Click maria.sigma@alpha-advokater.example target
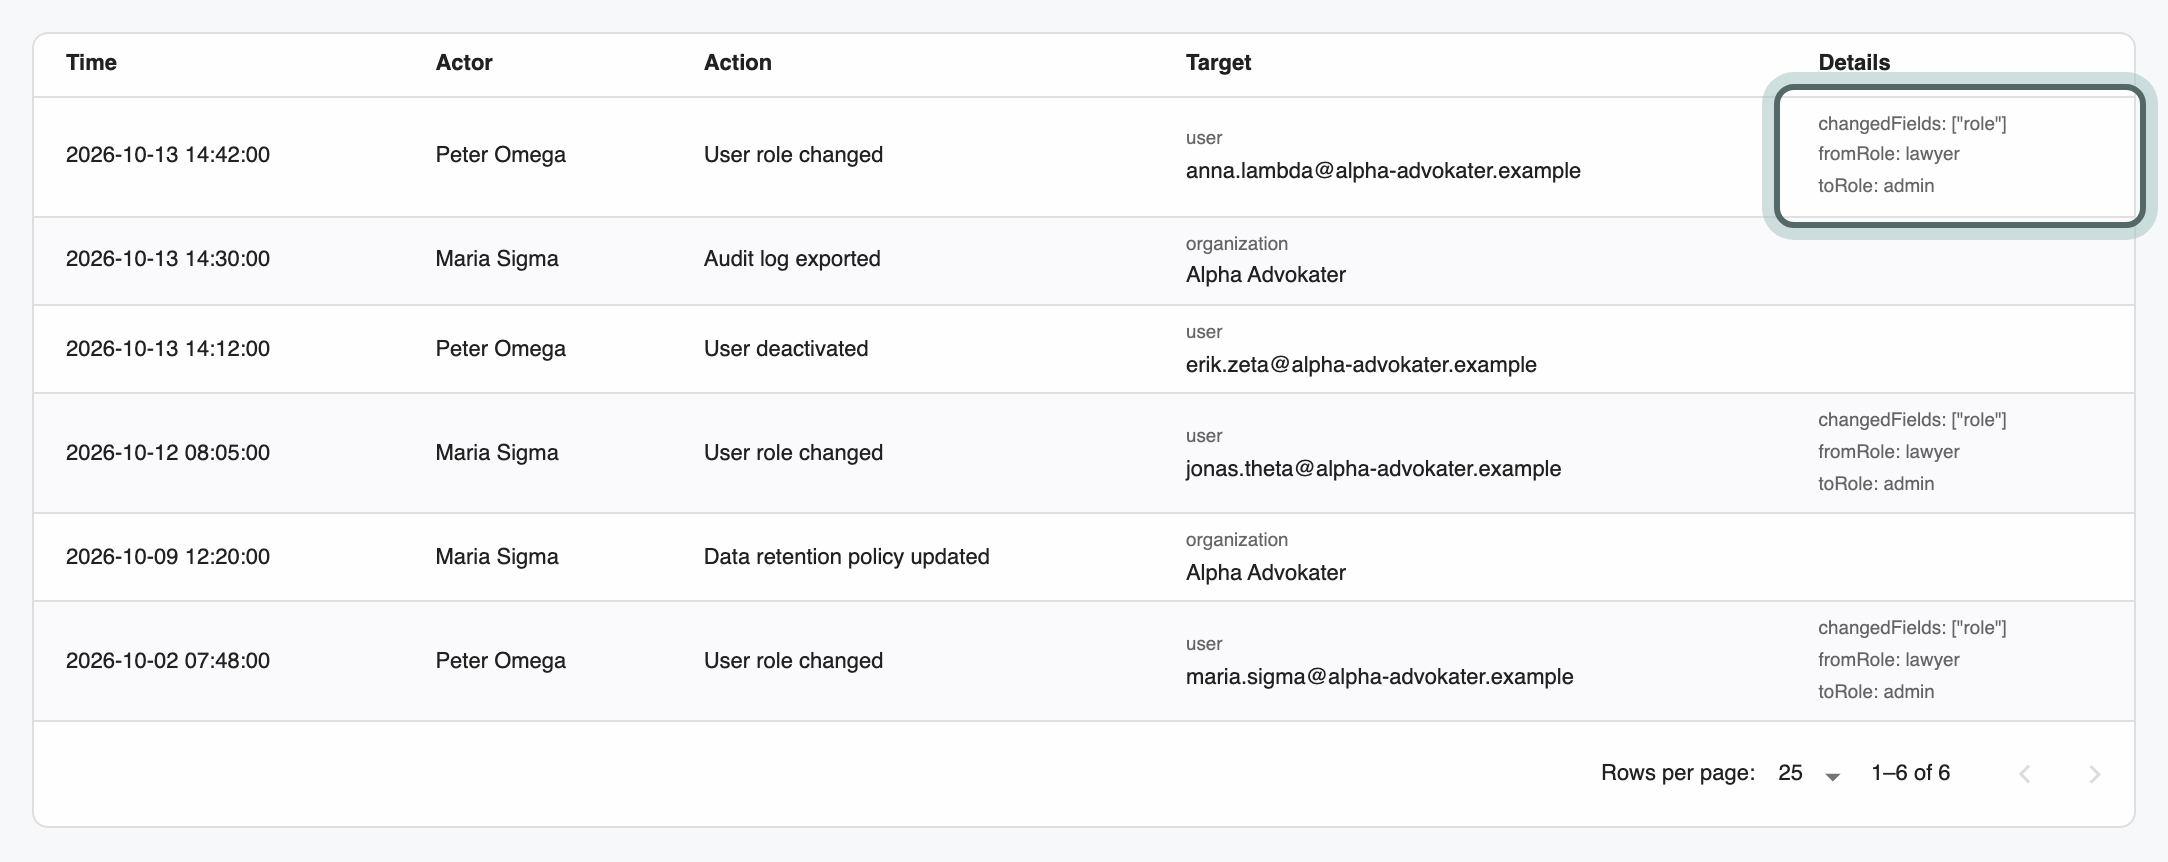The width and height of the screenshot is (2168, 862). [x=1379, y=677]
